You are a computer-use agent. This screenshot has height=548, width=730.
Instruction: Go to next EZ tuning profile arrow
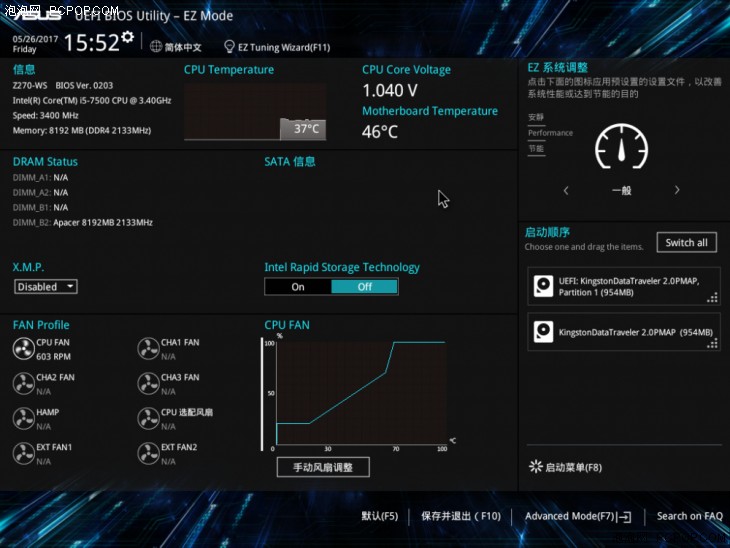[x=677, y=190]
